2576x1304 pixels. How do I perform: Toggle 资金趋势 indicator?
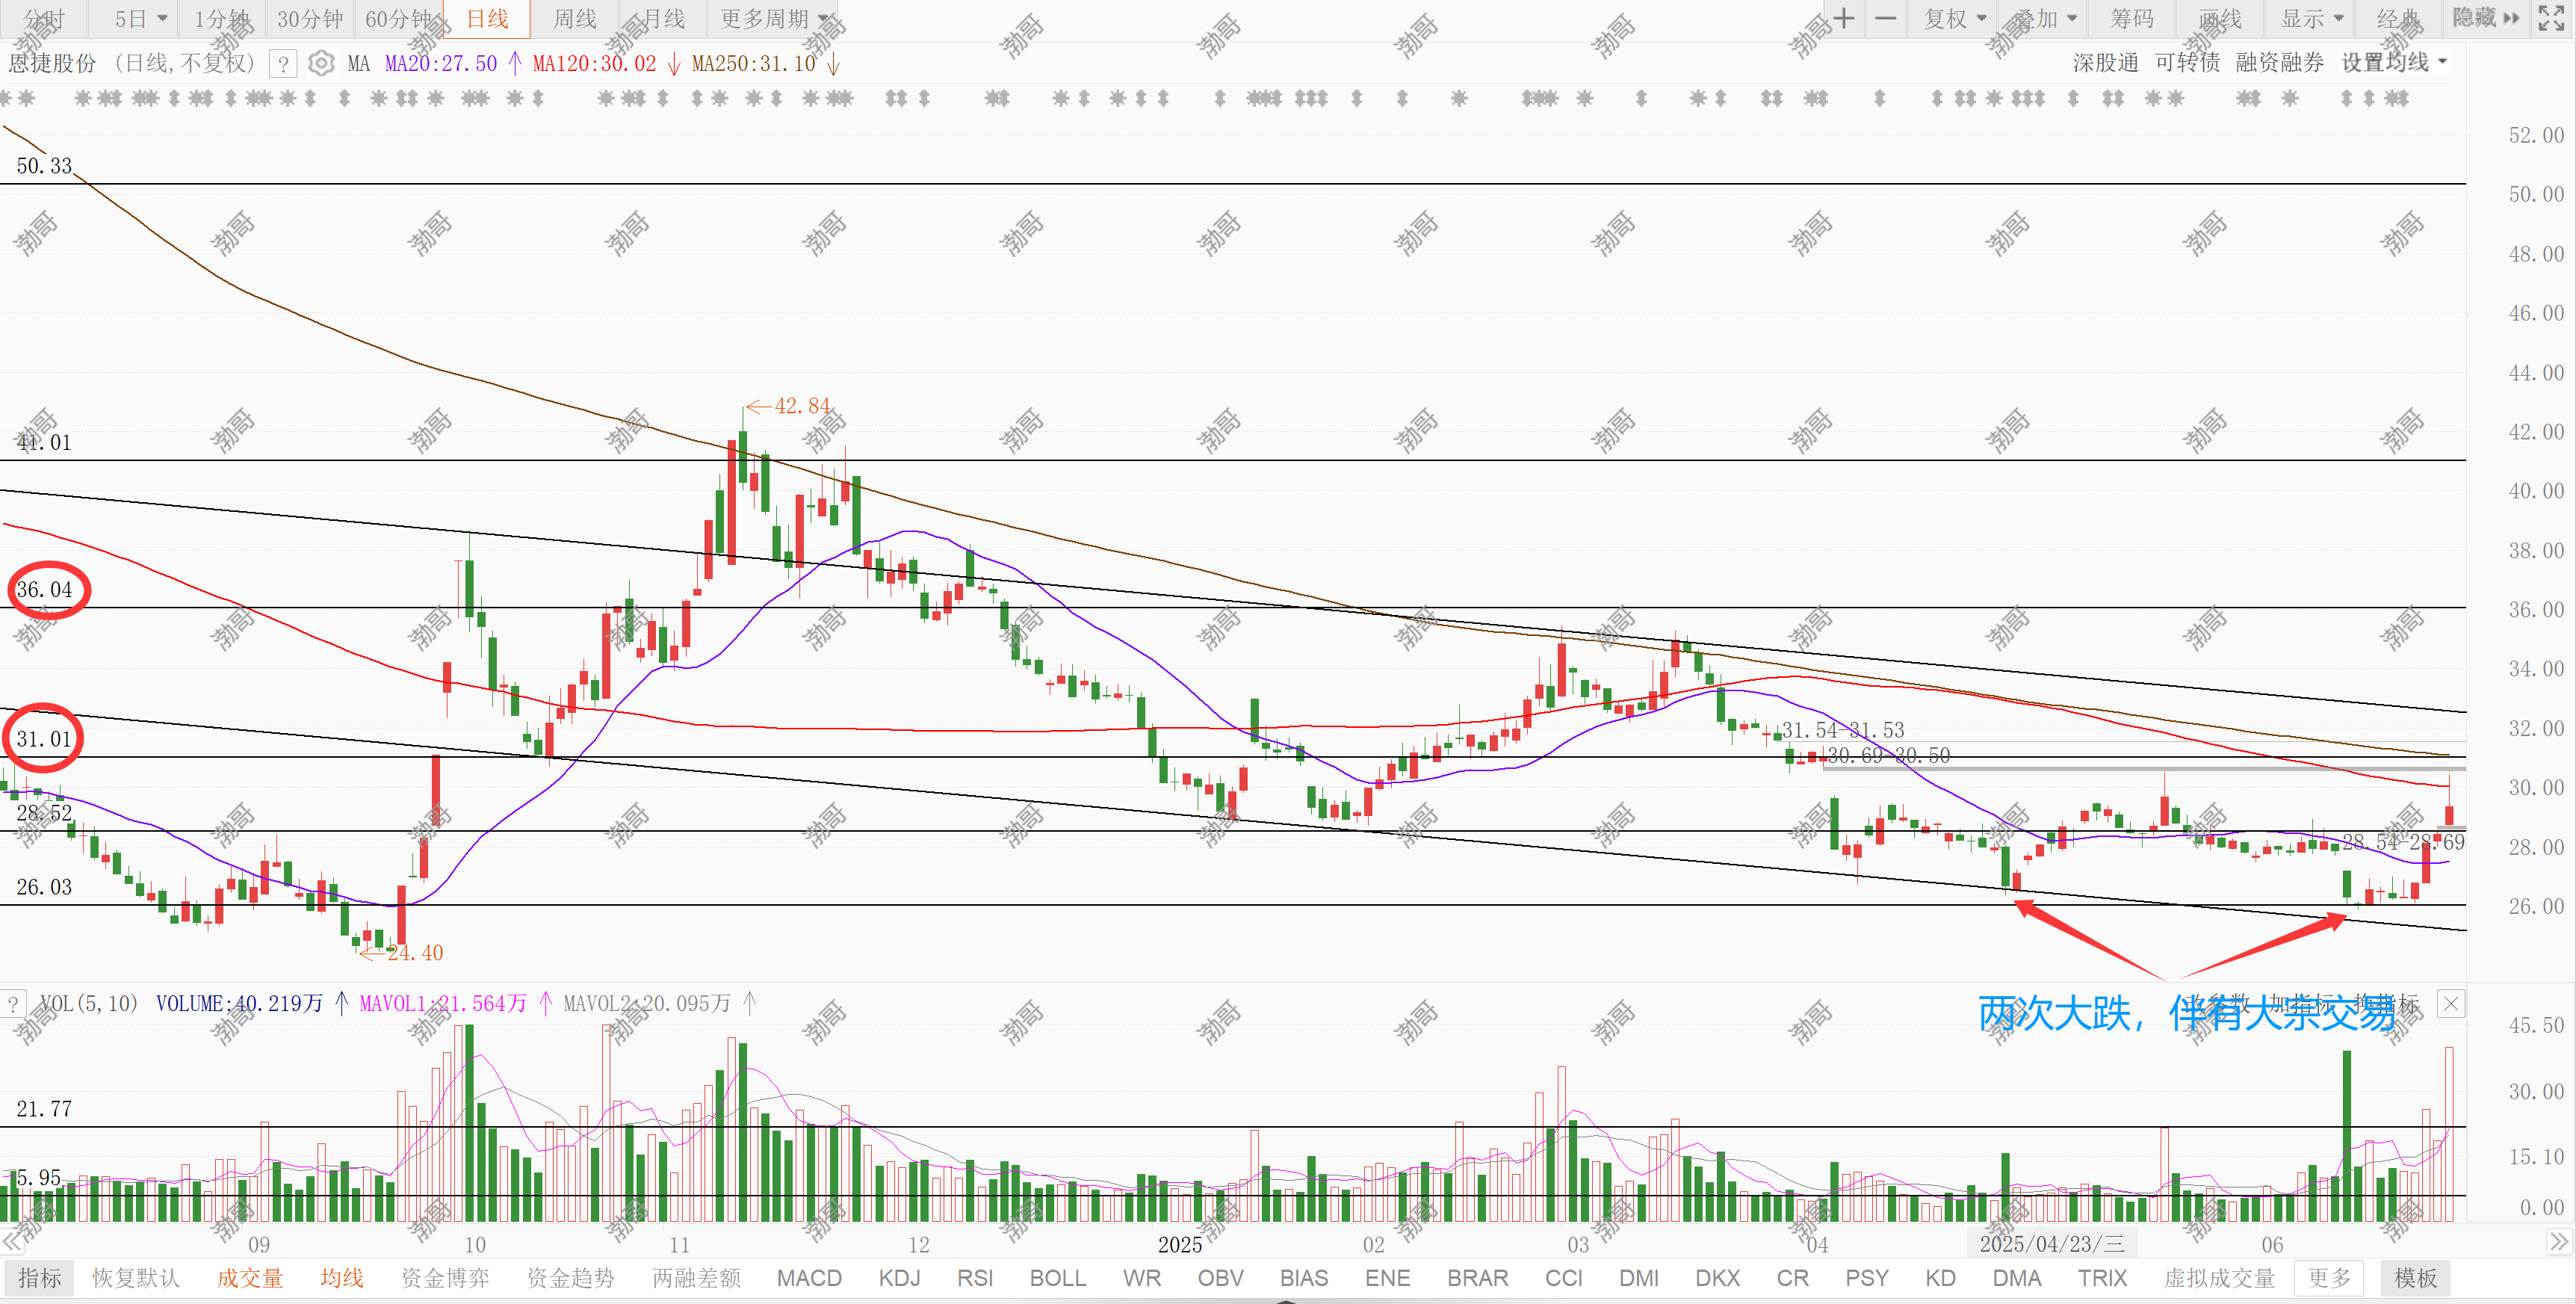click(x=571, y=1278)
